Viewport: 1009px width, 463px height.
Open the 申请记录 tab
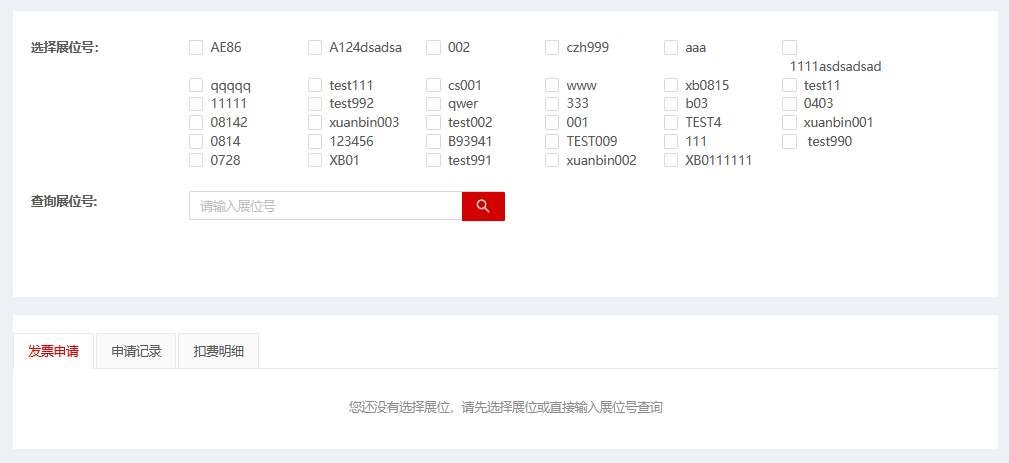coord(136,351)
